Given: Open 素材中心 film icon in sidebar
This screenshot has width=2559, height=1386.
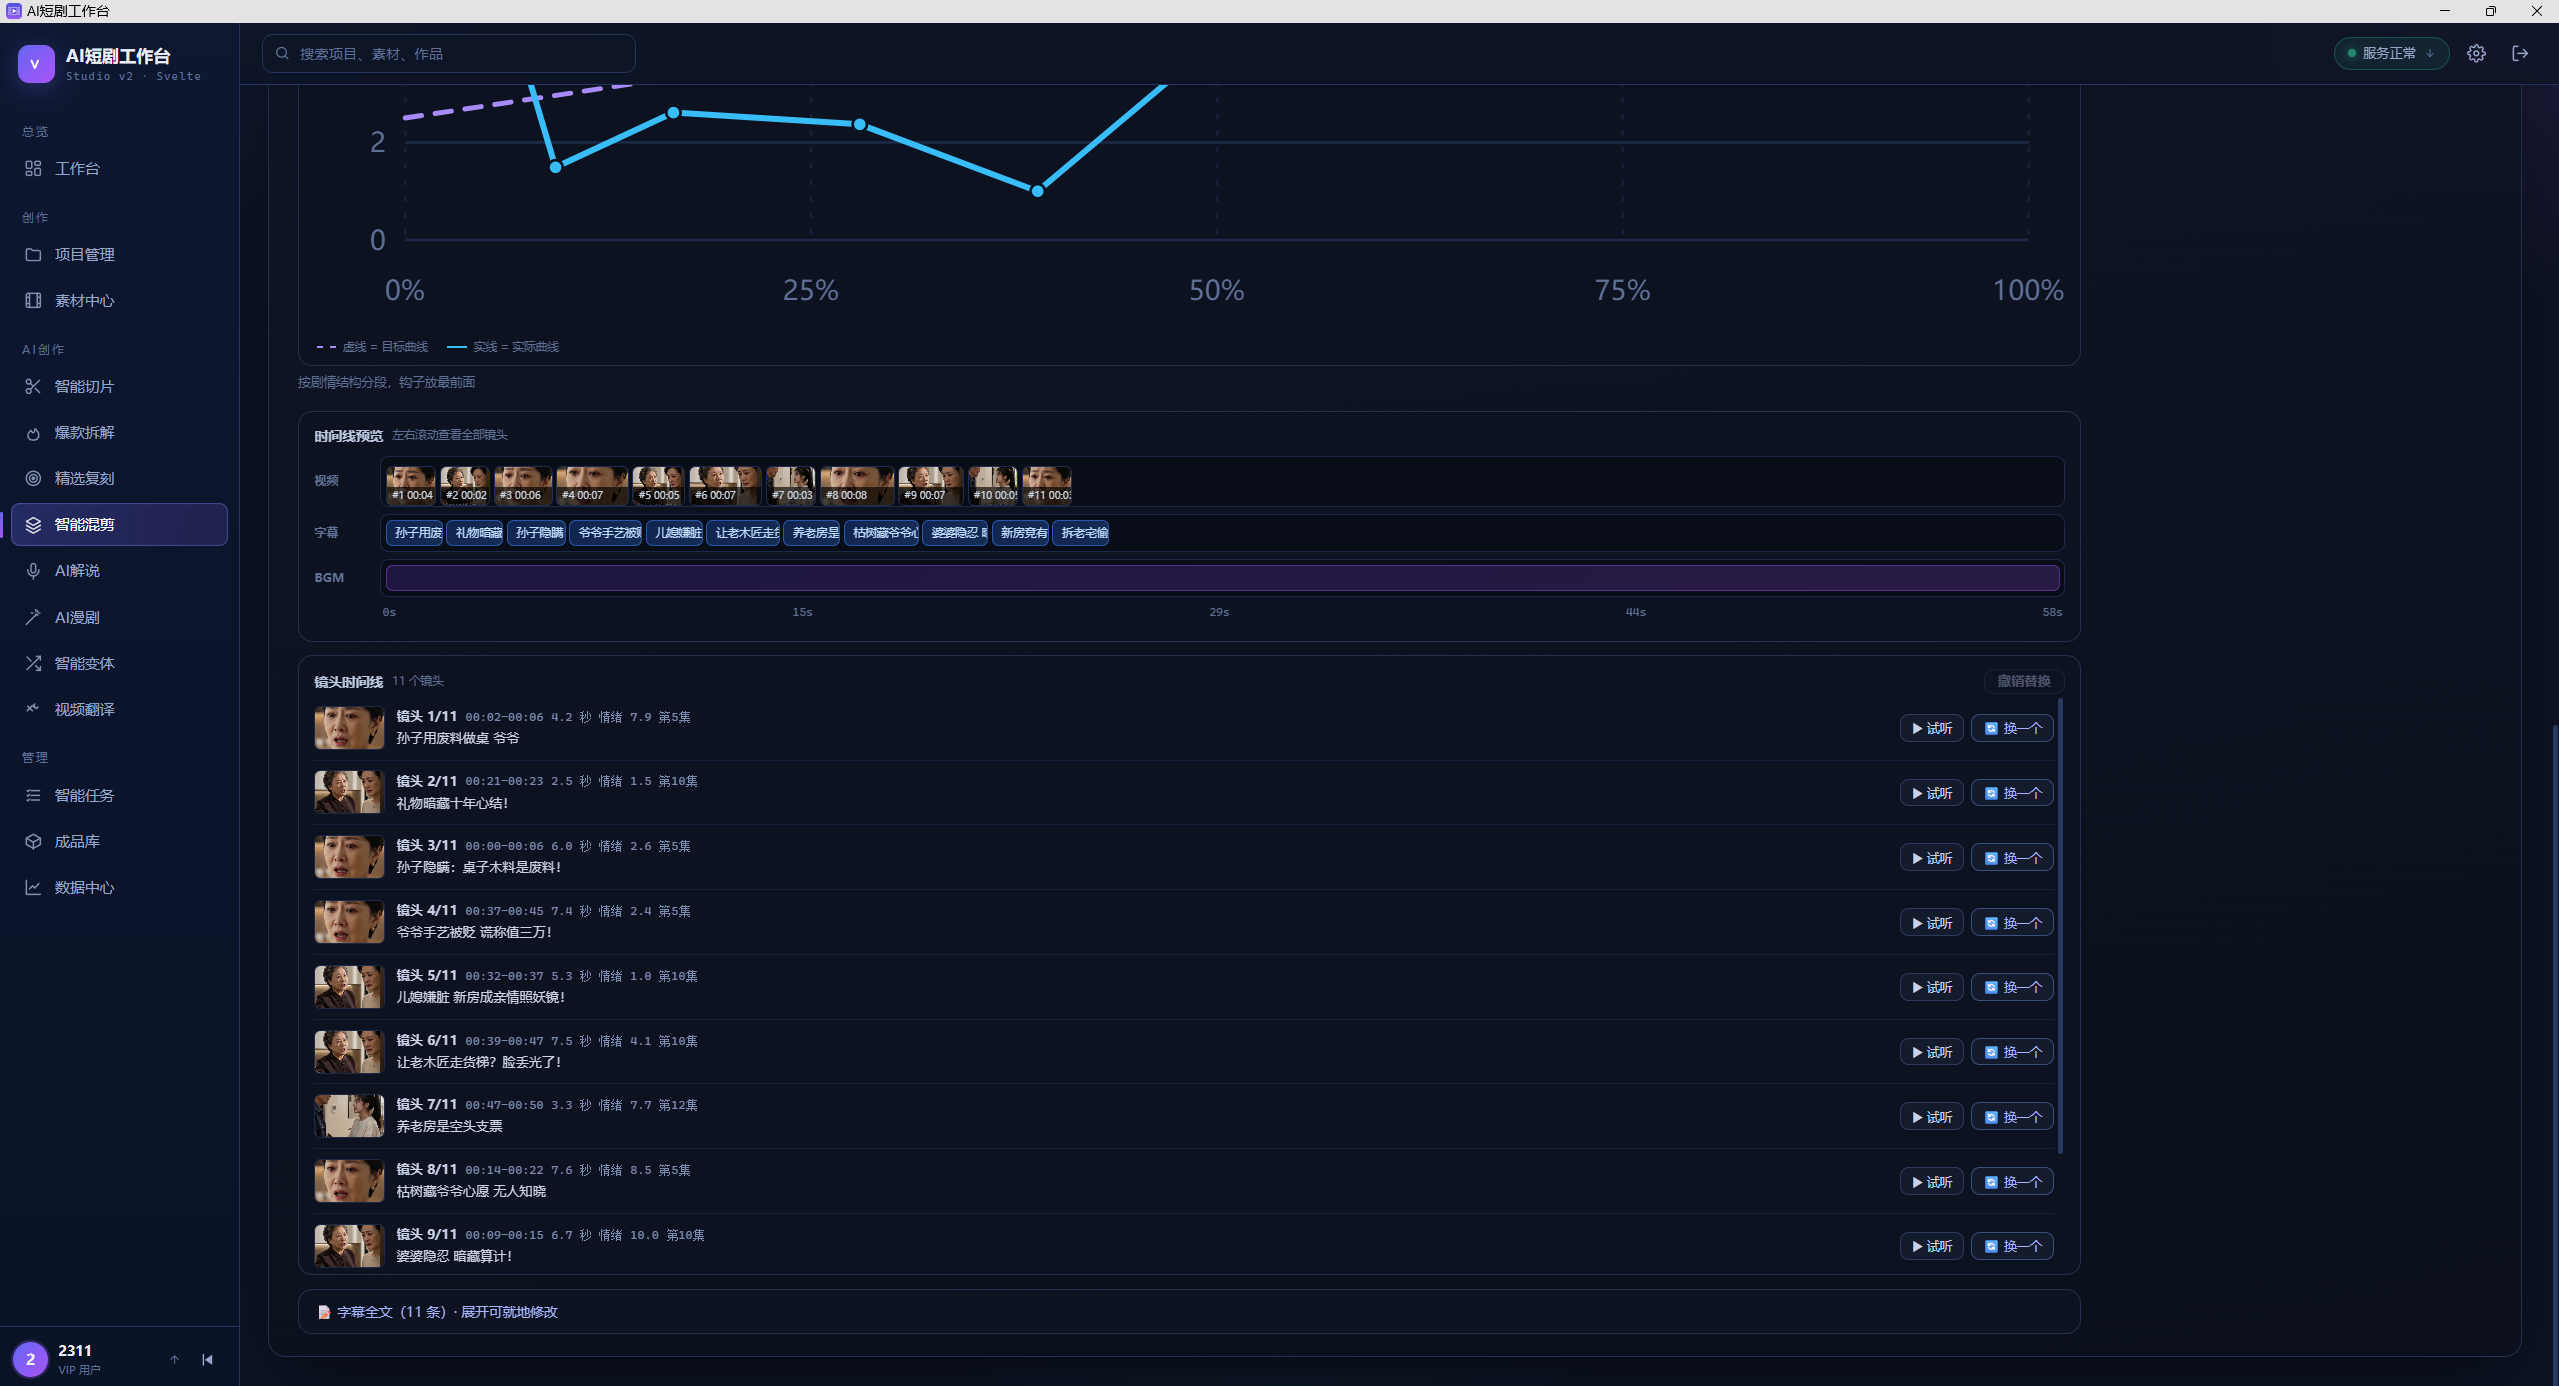Looking at the screenshot, I should pyautogui.click(x=33, y=300).
